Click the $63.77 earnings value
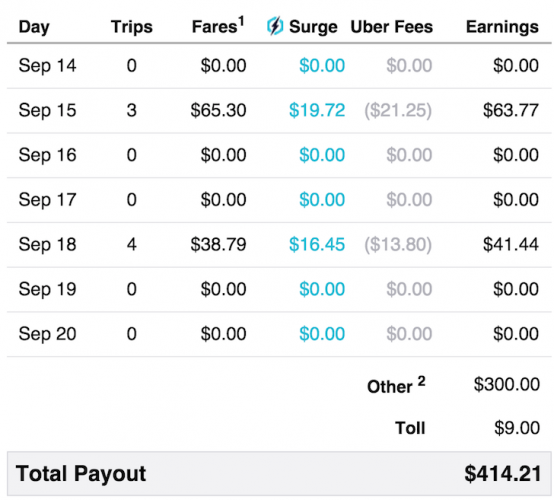The width and height of the screenshot is (554, 500). point(511,110)
